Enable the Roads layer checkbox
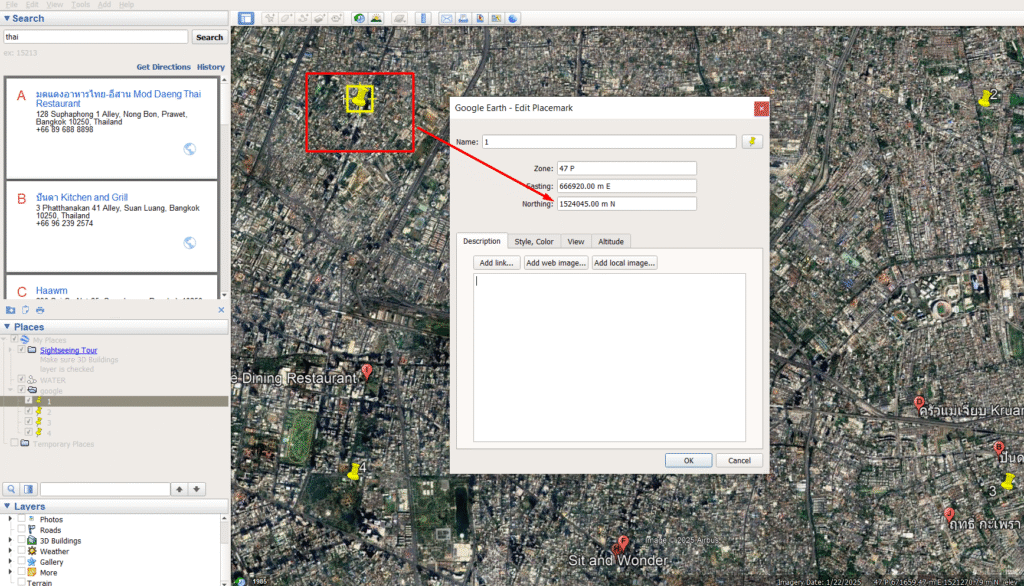Image resolution: width=1024 pixels, height=586 pixels. (22, 529)
